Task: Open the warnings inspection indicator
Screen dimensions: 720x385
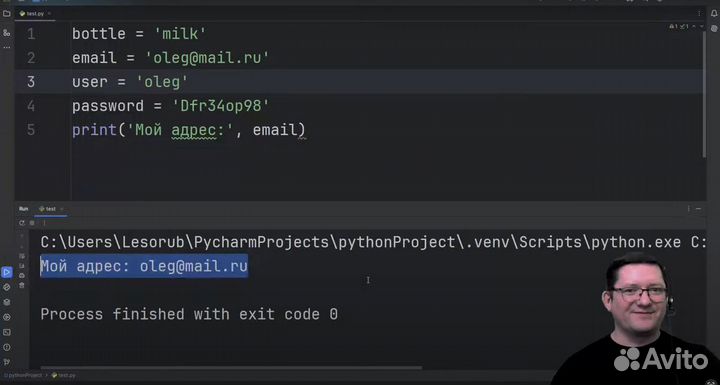Action: (679, 27)
